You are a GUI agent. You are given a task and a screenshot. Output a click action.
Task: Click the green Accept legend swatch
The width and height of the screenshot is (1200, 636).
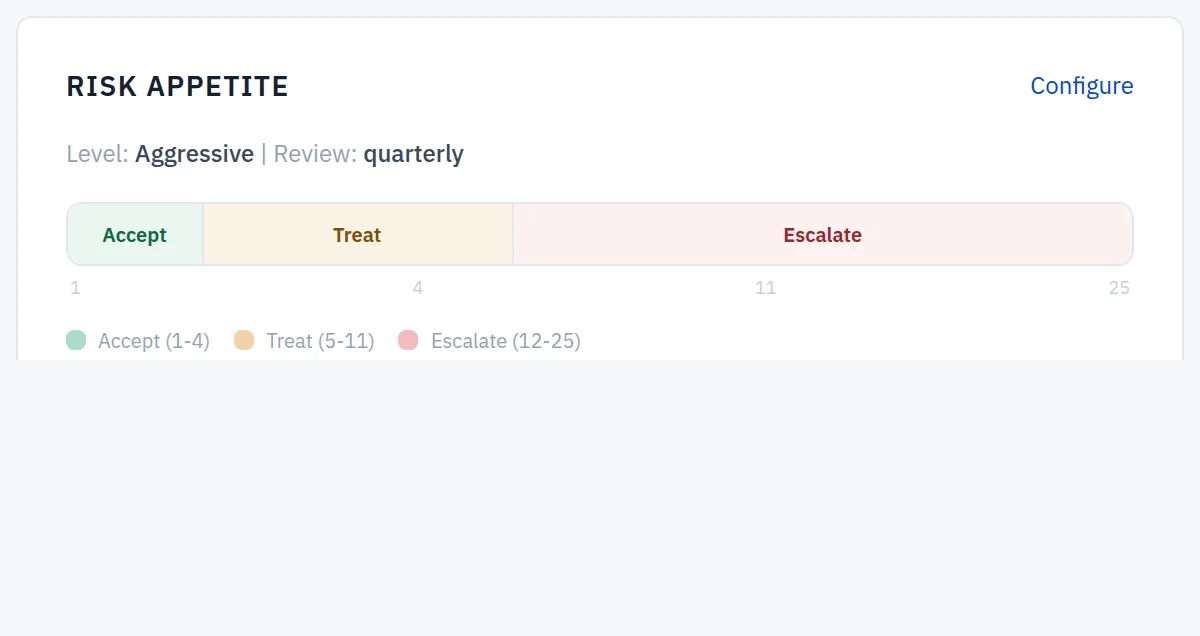click(x=76, y=340)
